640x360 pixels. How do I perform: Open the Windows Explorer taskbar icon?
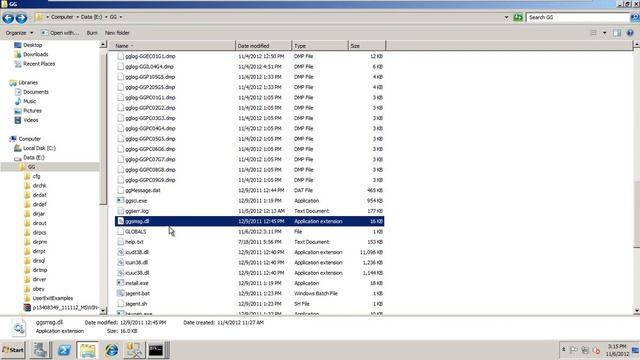pyautogui.click(x=87, y=350)
